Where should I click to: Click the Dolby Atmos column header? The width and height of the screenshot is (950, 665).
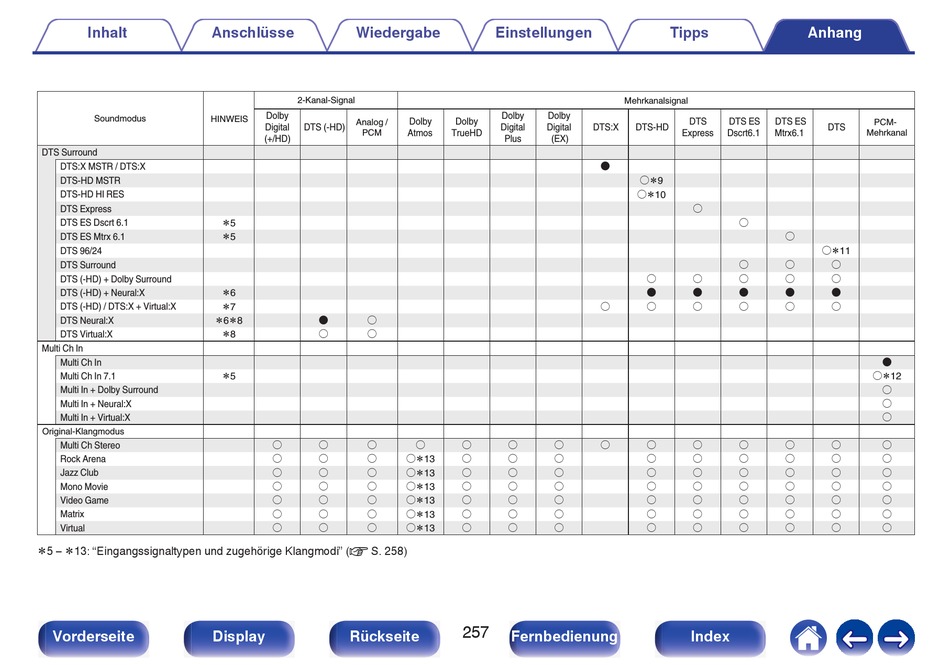420,127
